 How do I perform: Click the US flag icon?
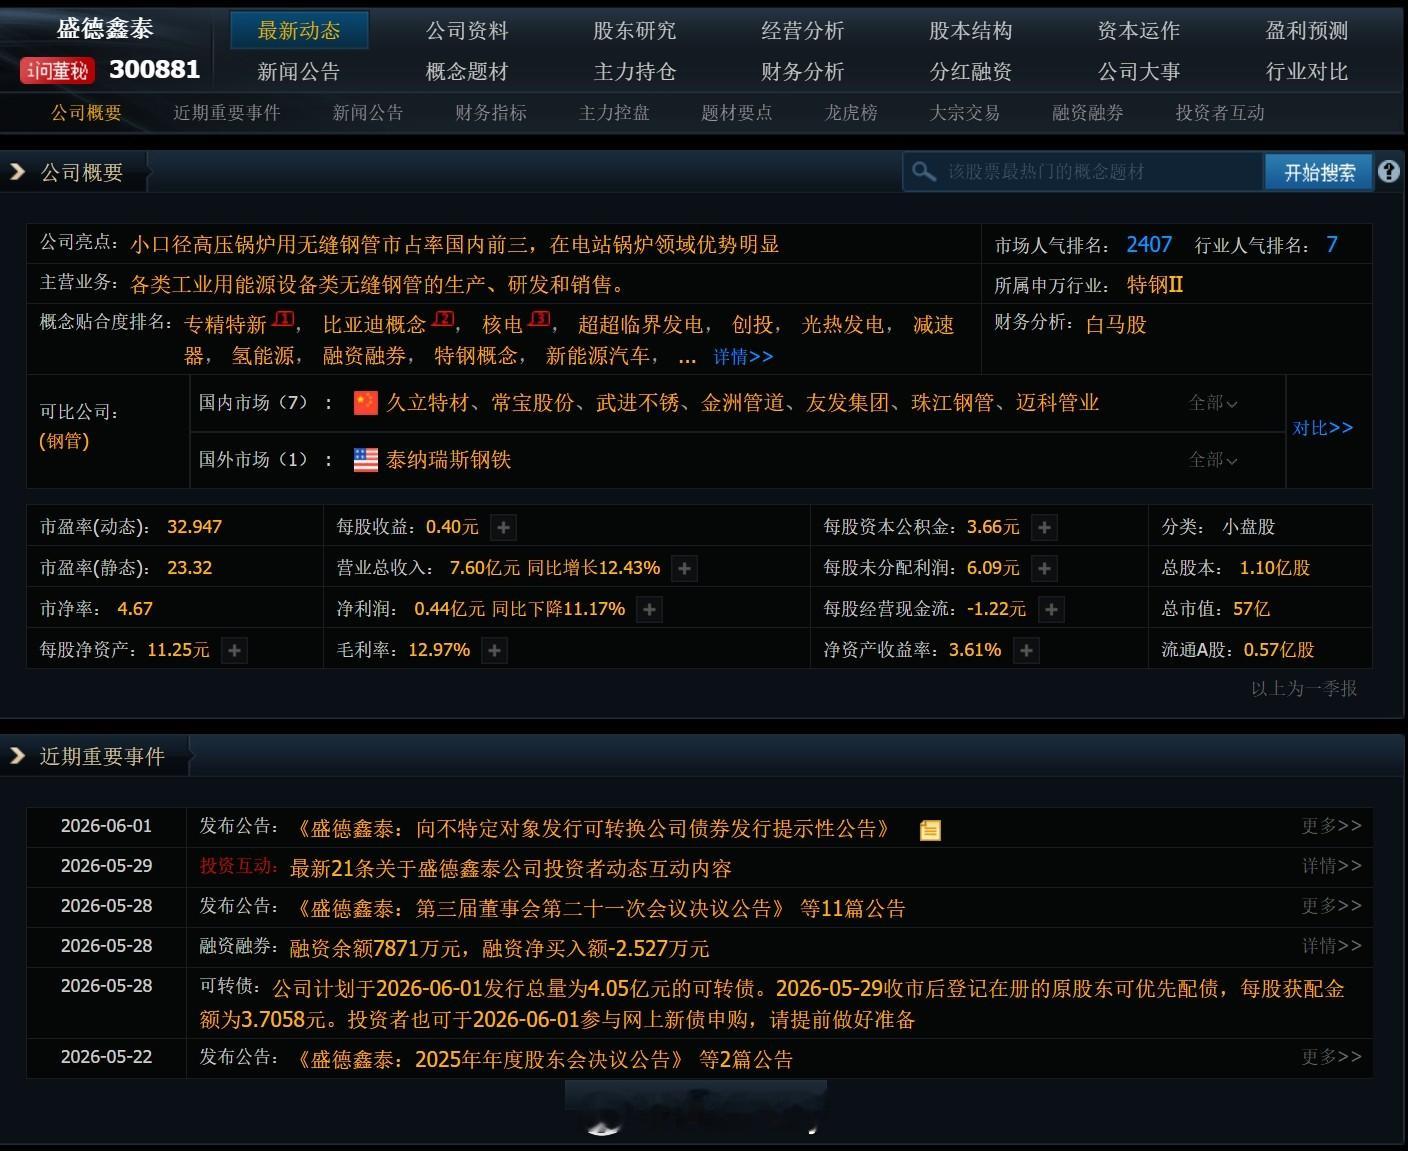click(x=366, y=459)
